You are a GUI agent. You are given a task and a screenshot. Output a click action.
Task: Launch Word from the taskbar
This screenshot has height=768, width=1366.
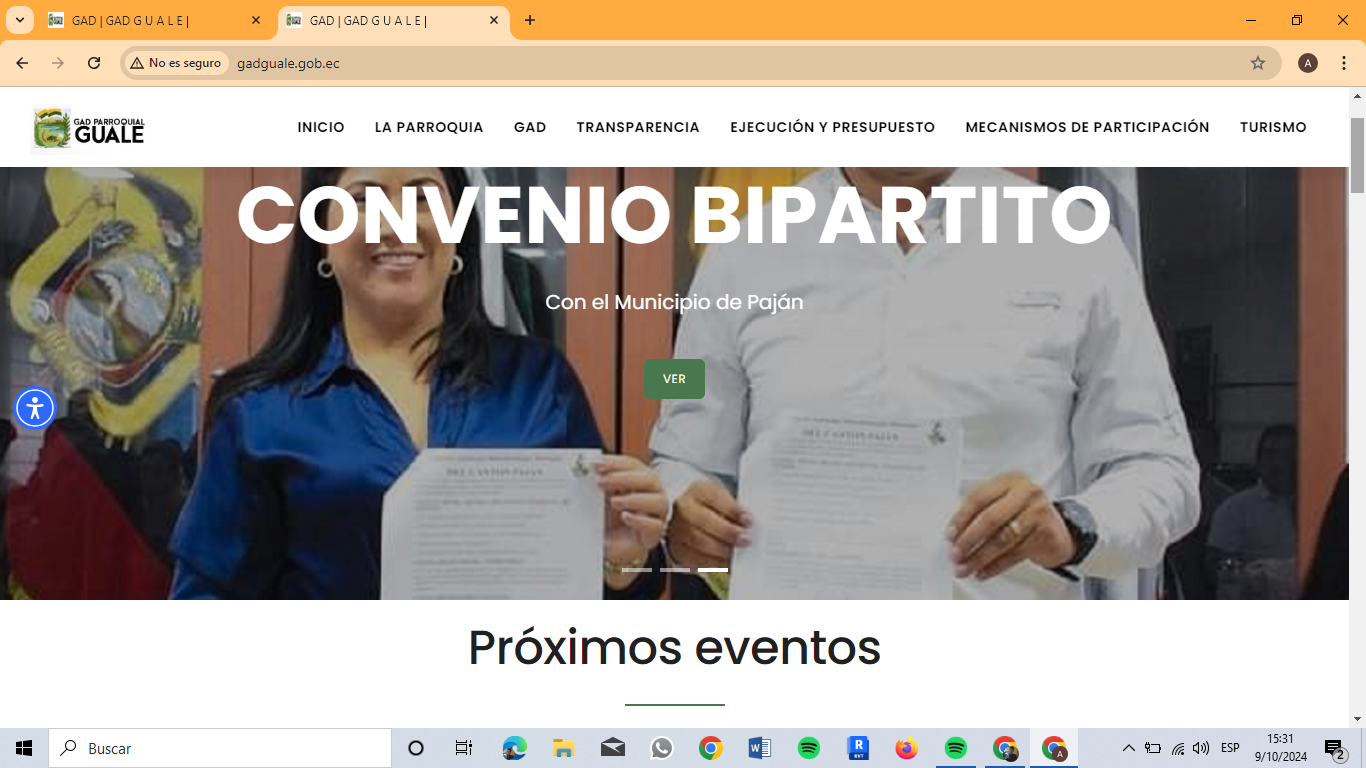click(759, 748)
